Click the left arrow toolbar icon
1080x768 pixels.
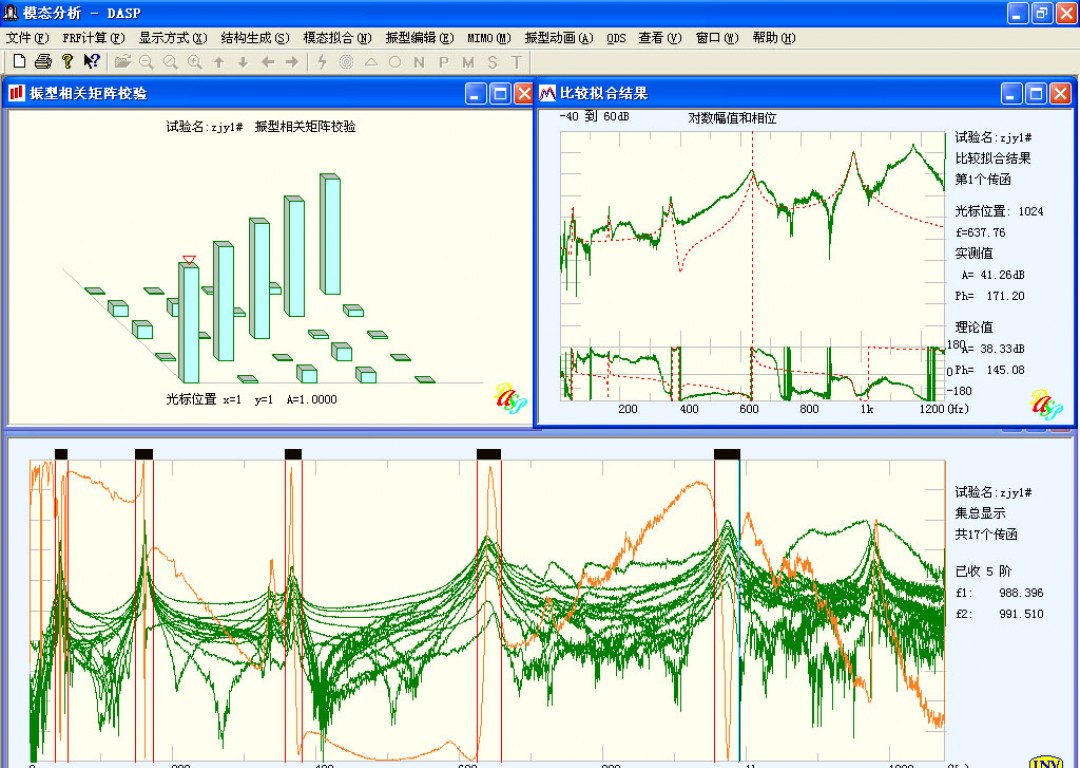[x=268, y=62]
